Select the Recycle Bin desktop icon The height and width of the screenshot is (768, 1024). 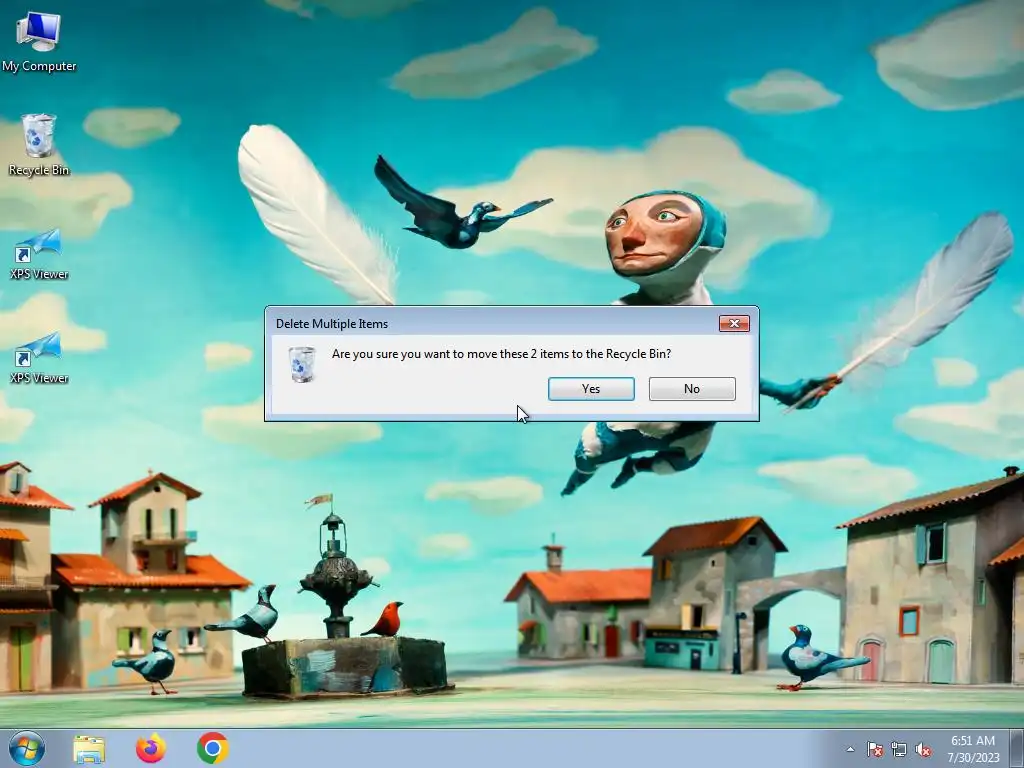point(39,145)
